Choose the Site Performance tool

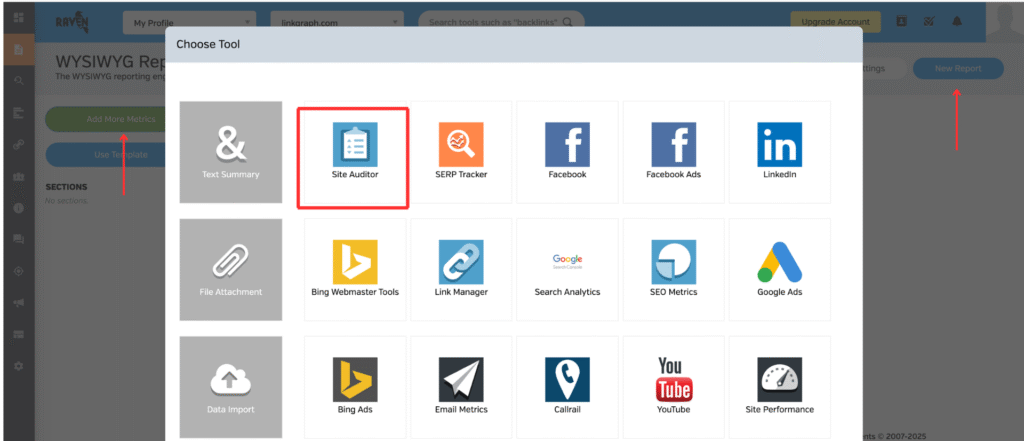[x=780, y=387]
